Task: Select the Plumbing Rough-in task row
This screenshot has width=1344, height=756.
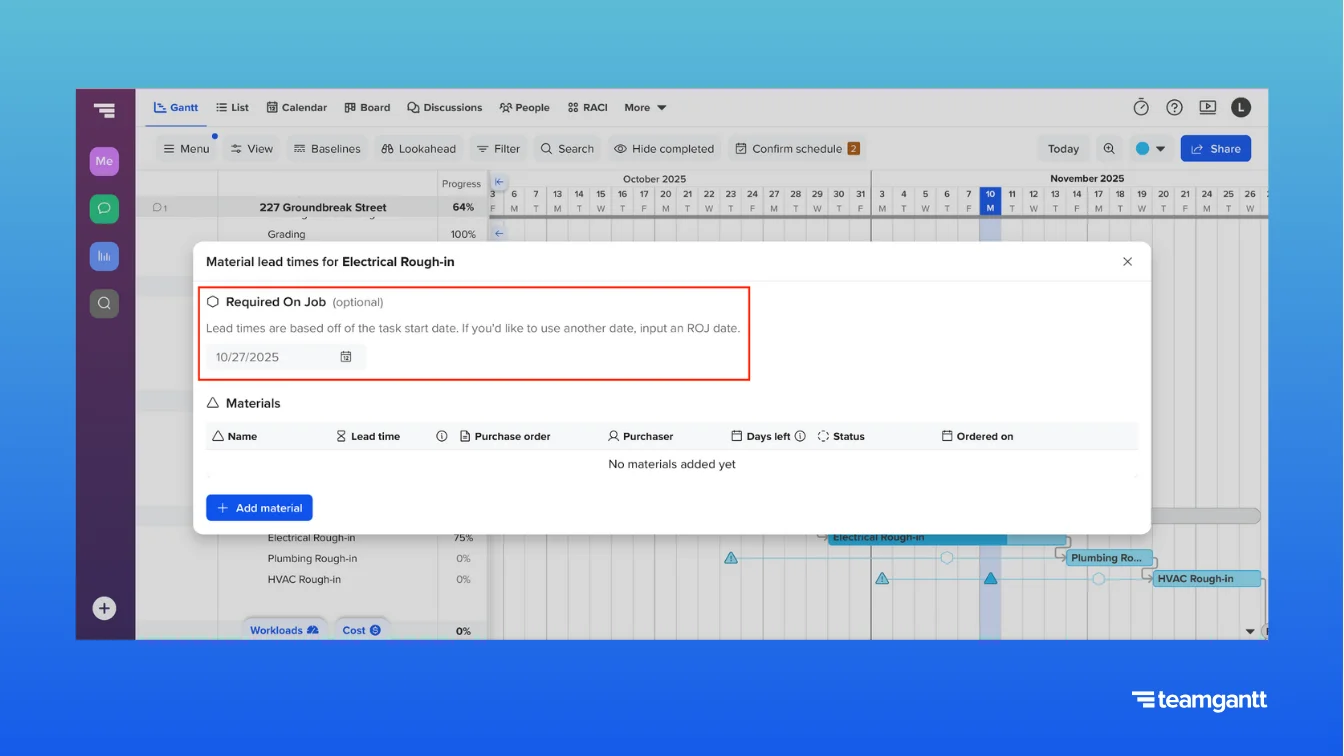Action: 312,559
